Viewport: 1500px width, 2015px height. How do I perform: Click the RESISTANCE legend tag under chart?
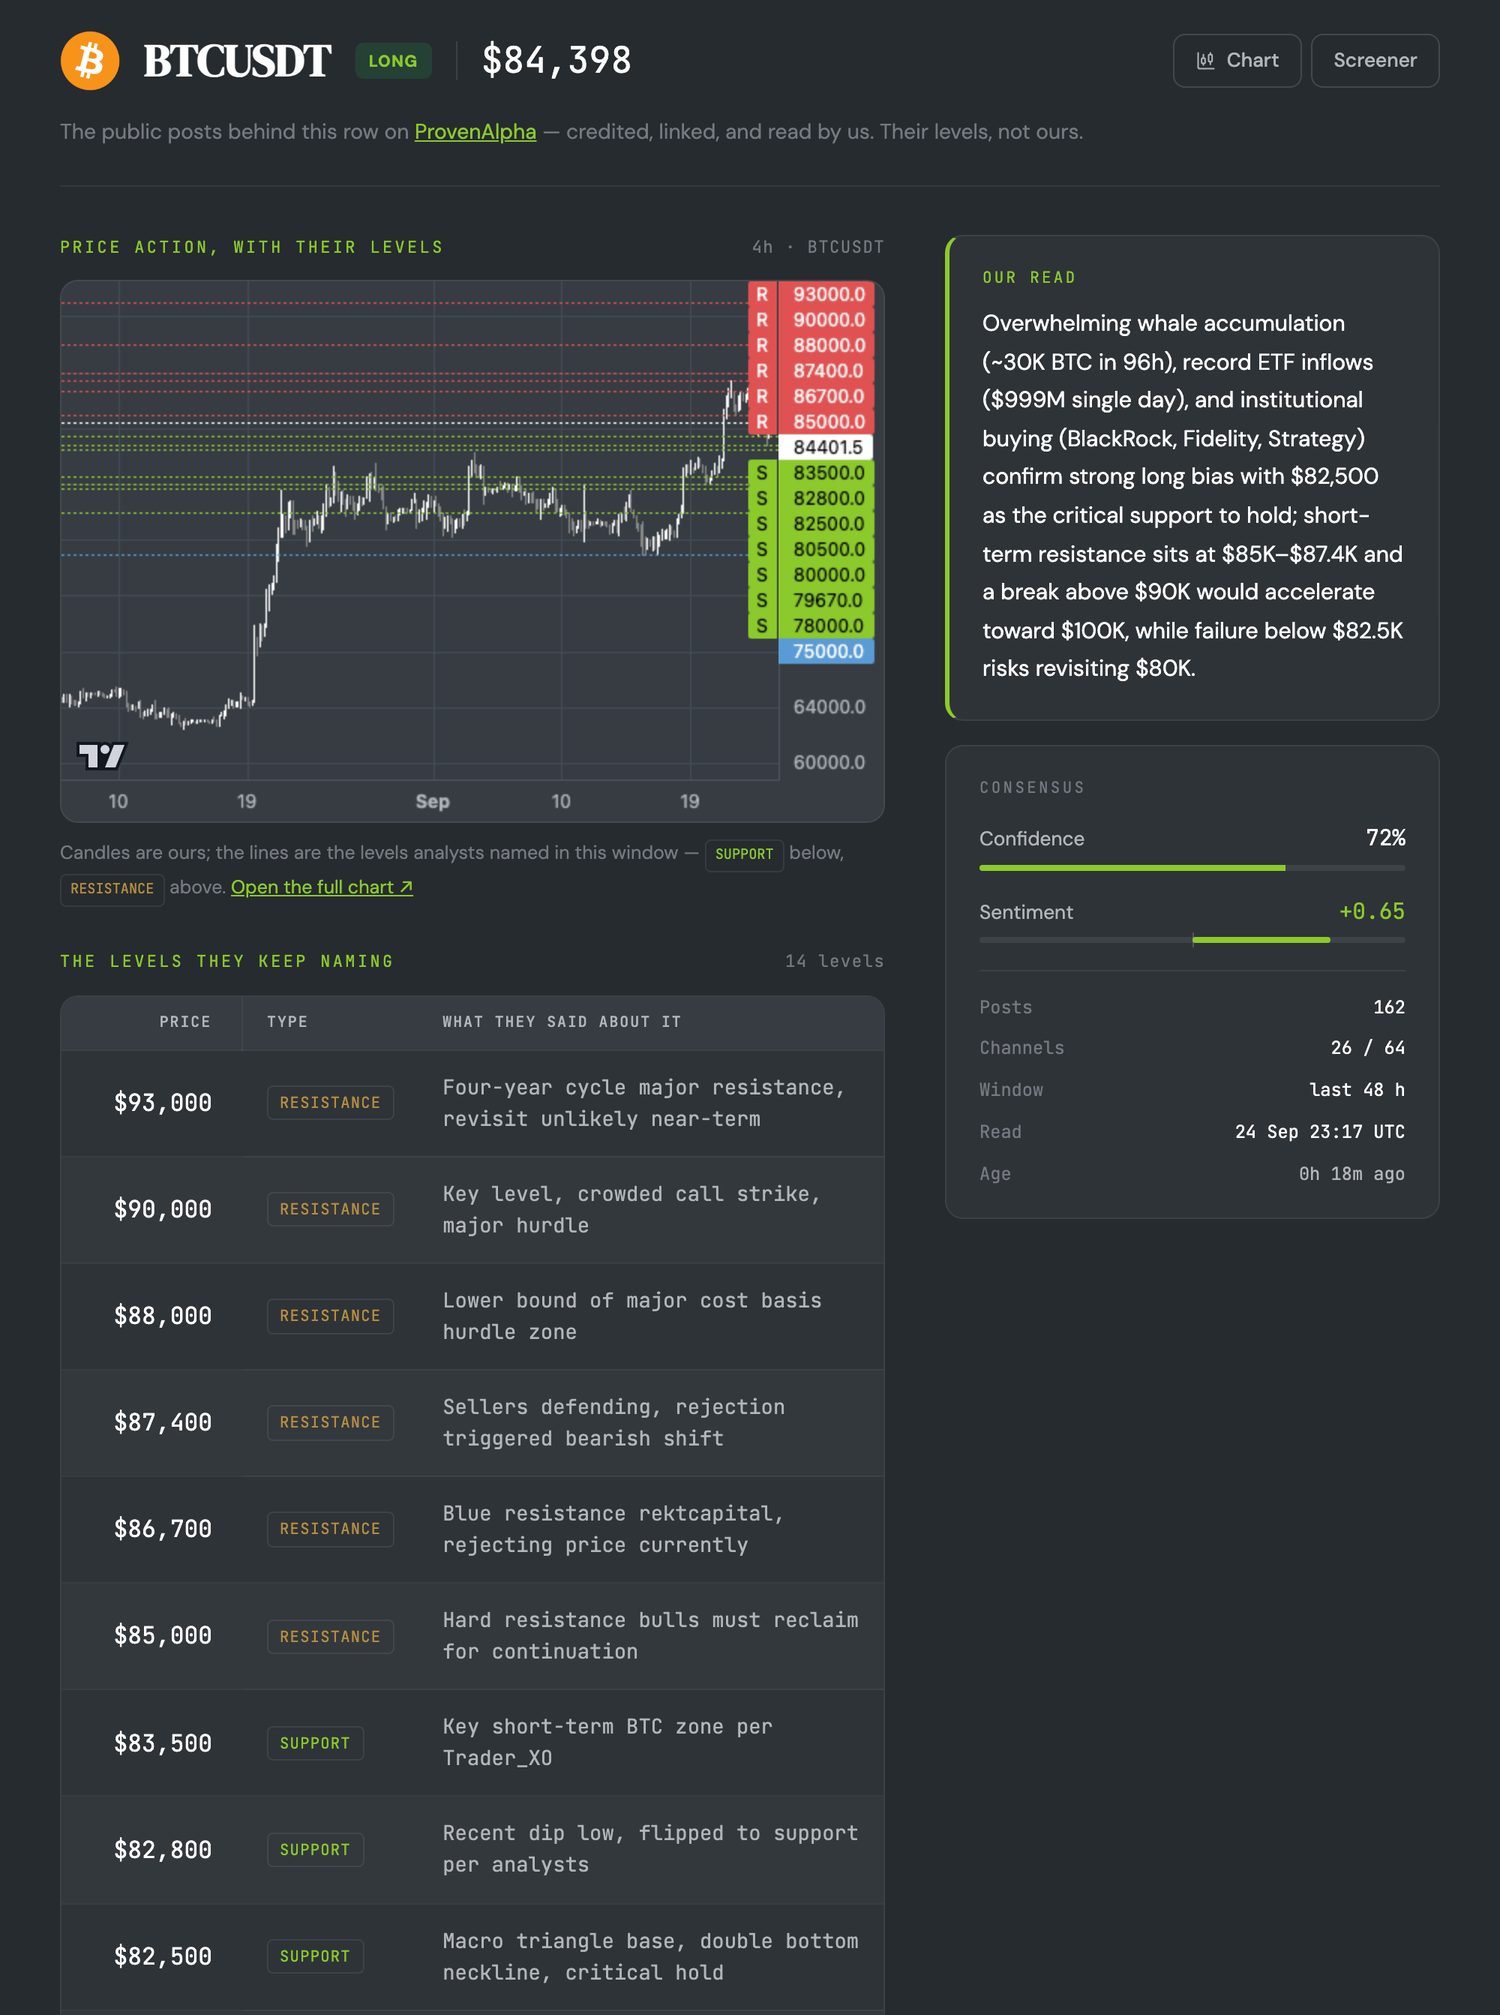112,889
